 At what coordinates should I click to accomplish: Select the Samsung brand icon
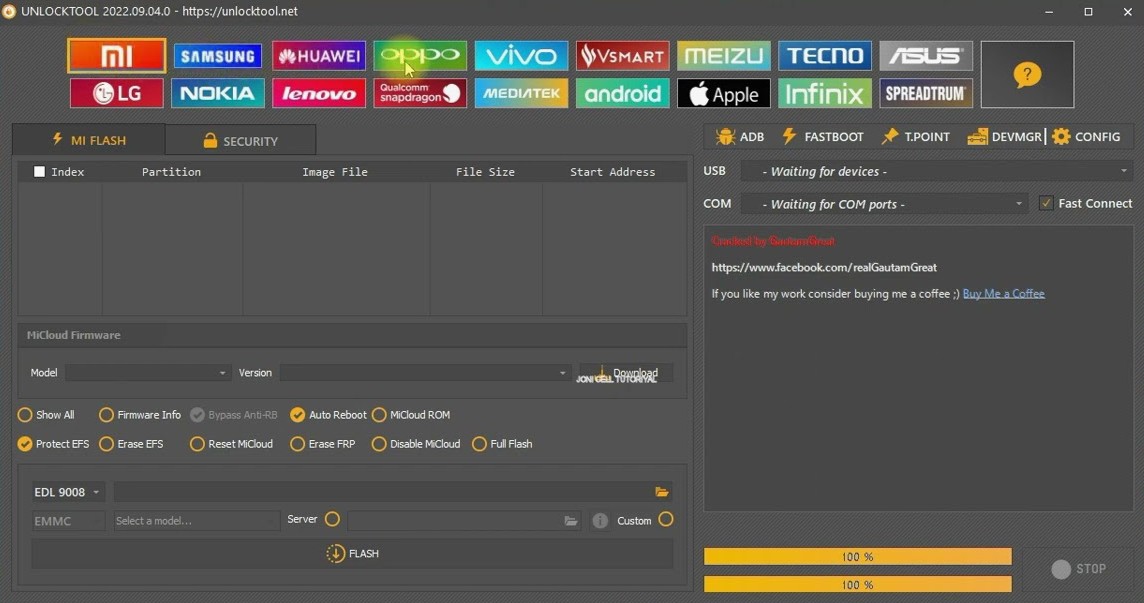(217, 55)
